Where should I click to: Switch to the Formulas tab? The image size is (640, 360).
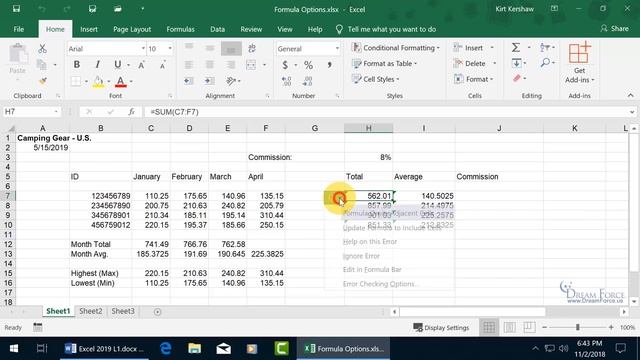coord(180,29)
